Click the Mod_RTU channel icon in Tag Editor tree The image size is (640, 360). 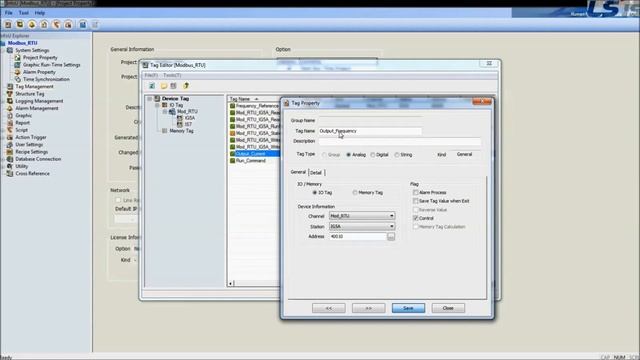[172, 111]
